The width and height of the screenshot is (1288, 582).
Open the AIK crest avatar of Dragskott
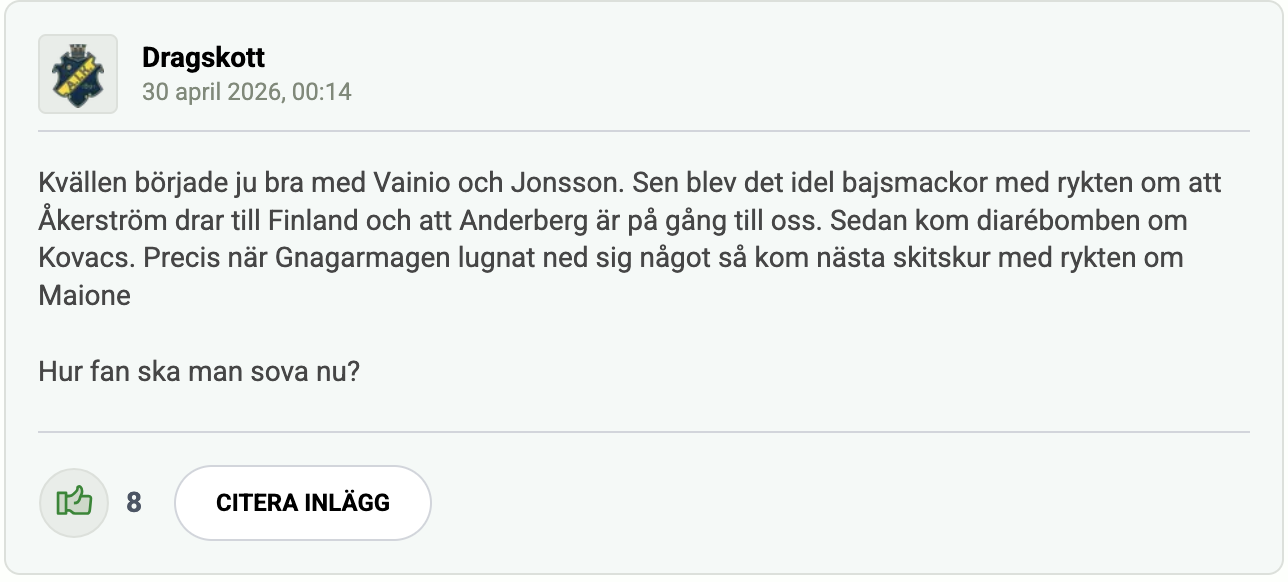coord(78,74)
